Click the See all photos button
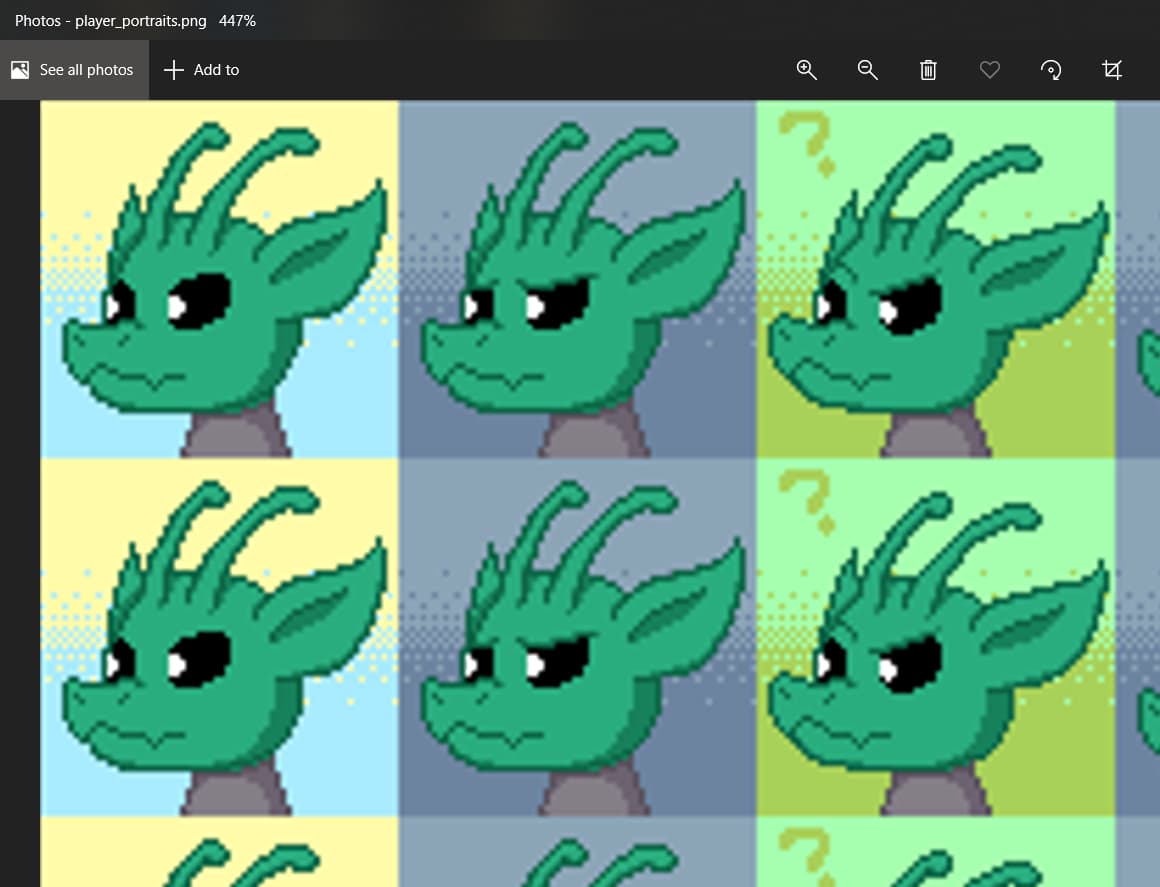The height and width of the screenshot is (887, 1160). [x=74, y=70]
